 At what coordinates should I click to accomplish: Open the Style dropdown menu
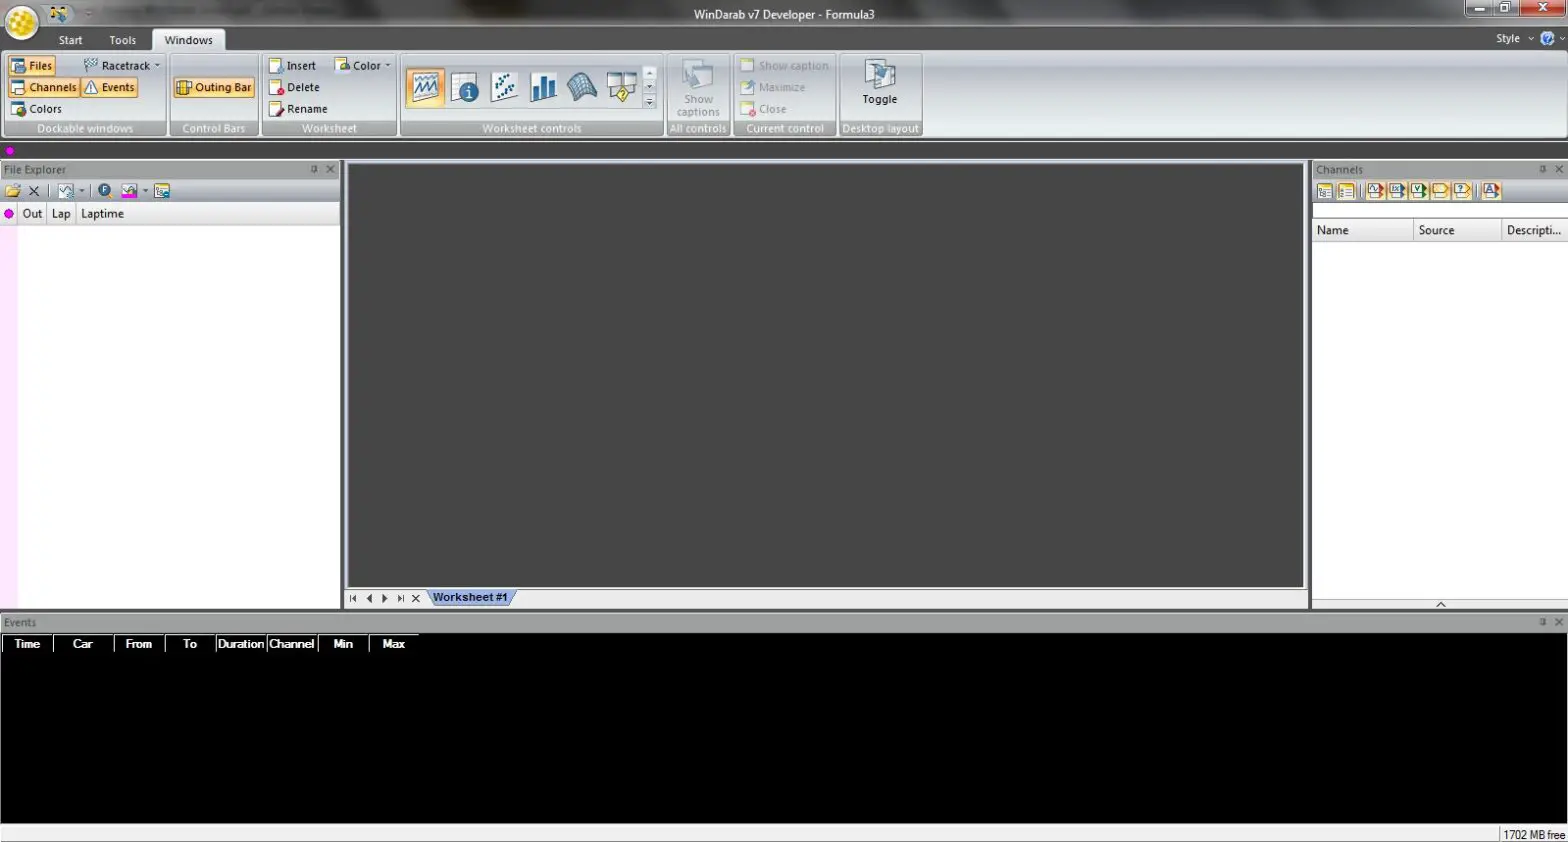tap(1514, 39)
